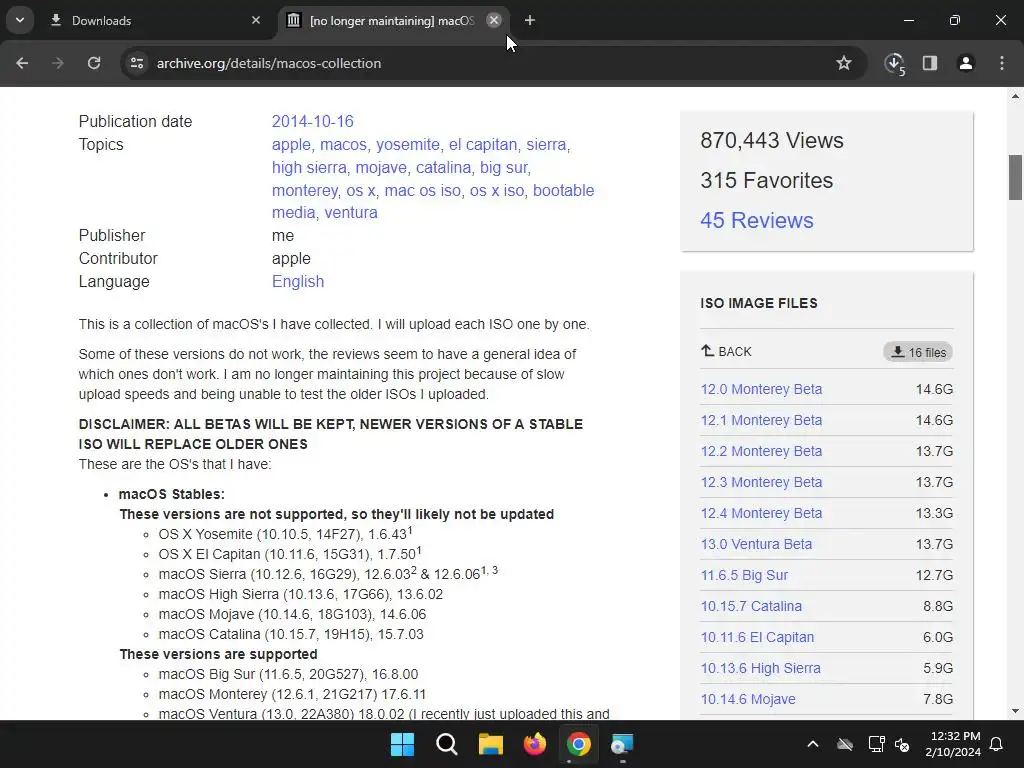Select the '315 Favorites' text
The height and width of the screenshot is (768, 1024).
(767, 180)
